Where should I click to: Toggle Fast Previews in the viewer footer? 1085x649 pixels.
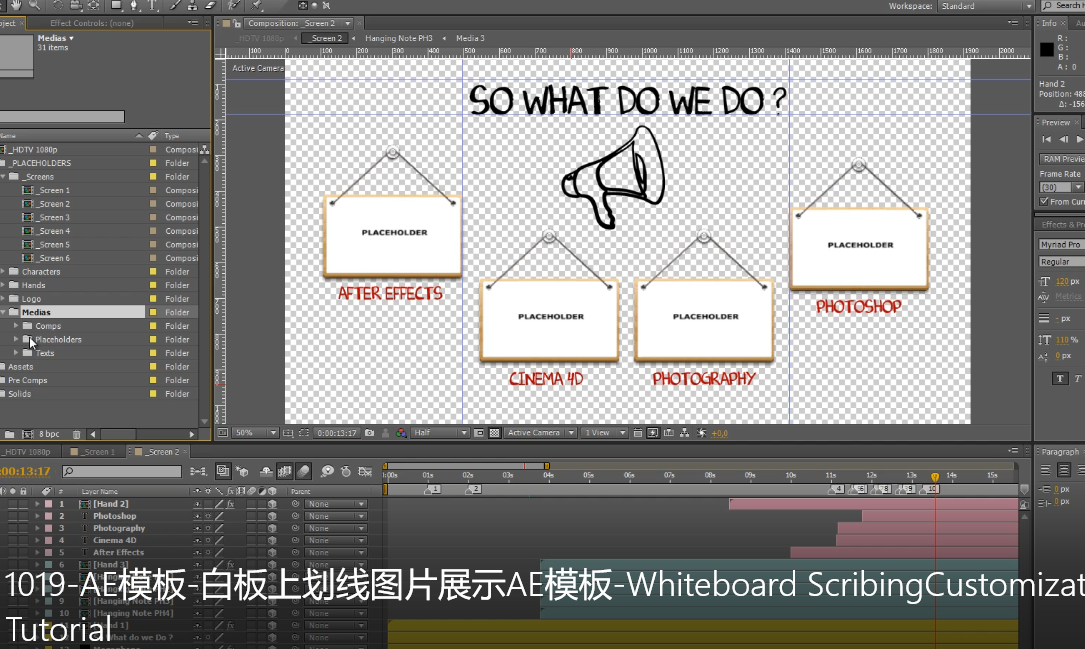tap(653, 433)
